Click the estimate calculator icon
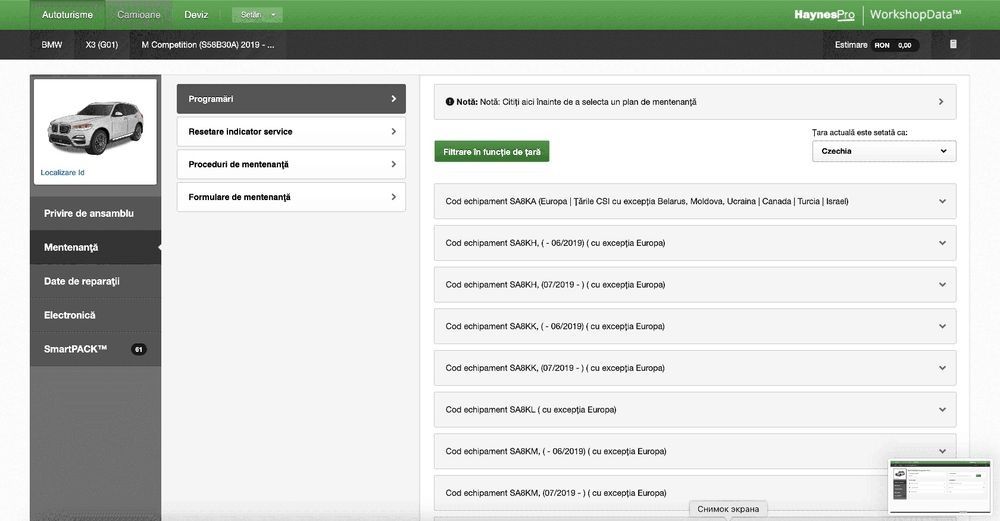The height and width of the screenshot is (521, 1000). [x=953, y=45]
